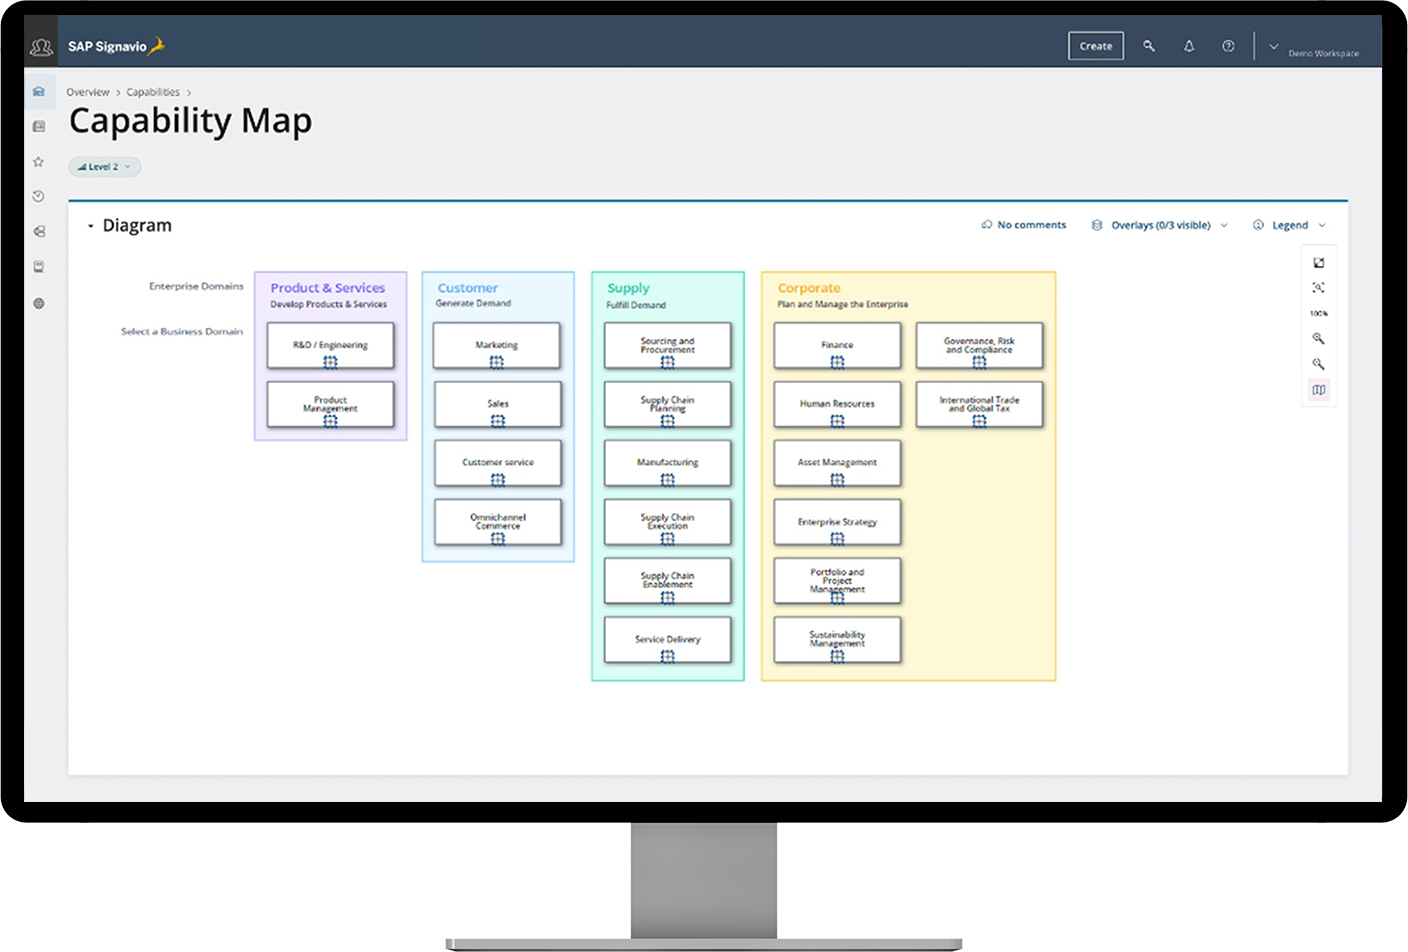
Task: Navigate to Capabilities in the breadcrumb
Action: tap(152, 91)
